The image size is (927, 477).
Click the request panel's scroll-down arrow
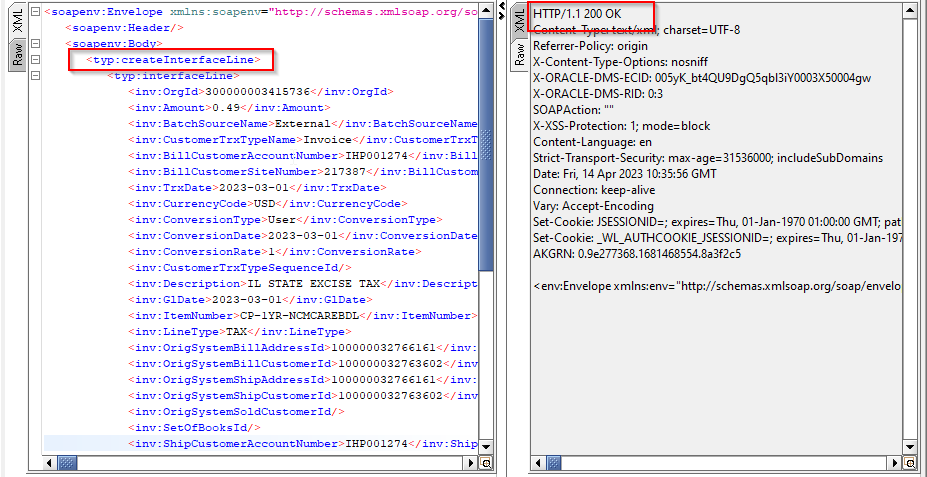tap(486, 447)
